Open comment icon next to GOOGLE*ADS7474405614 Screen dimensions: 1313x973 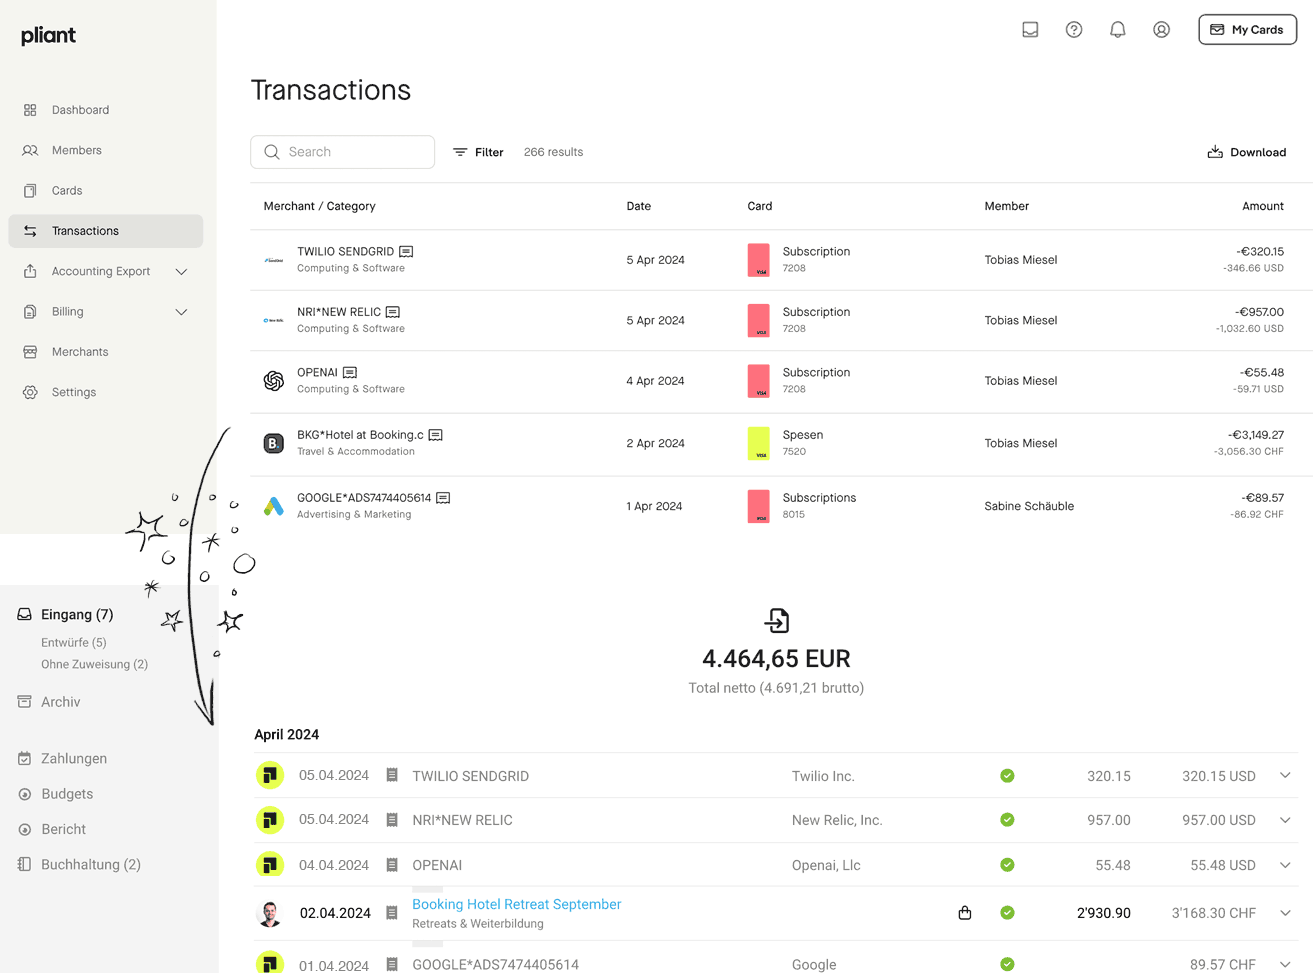coord(443,498)
